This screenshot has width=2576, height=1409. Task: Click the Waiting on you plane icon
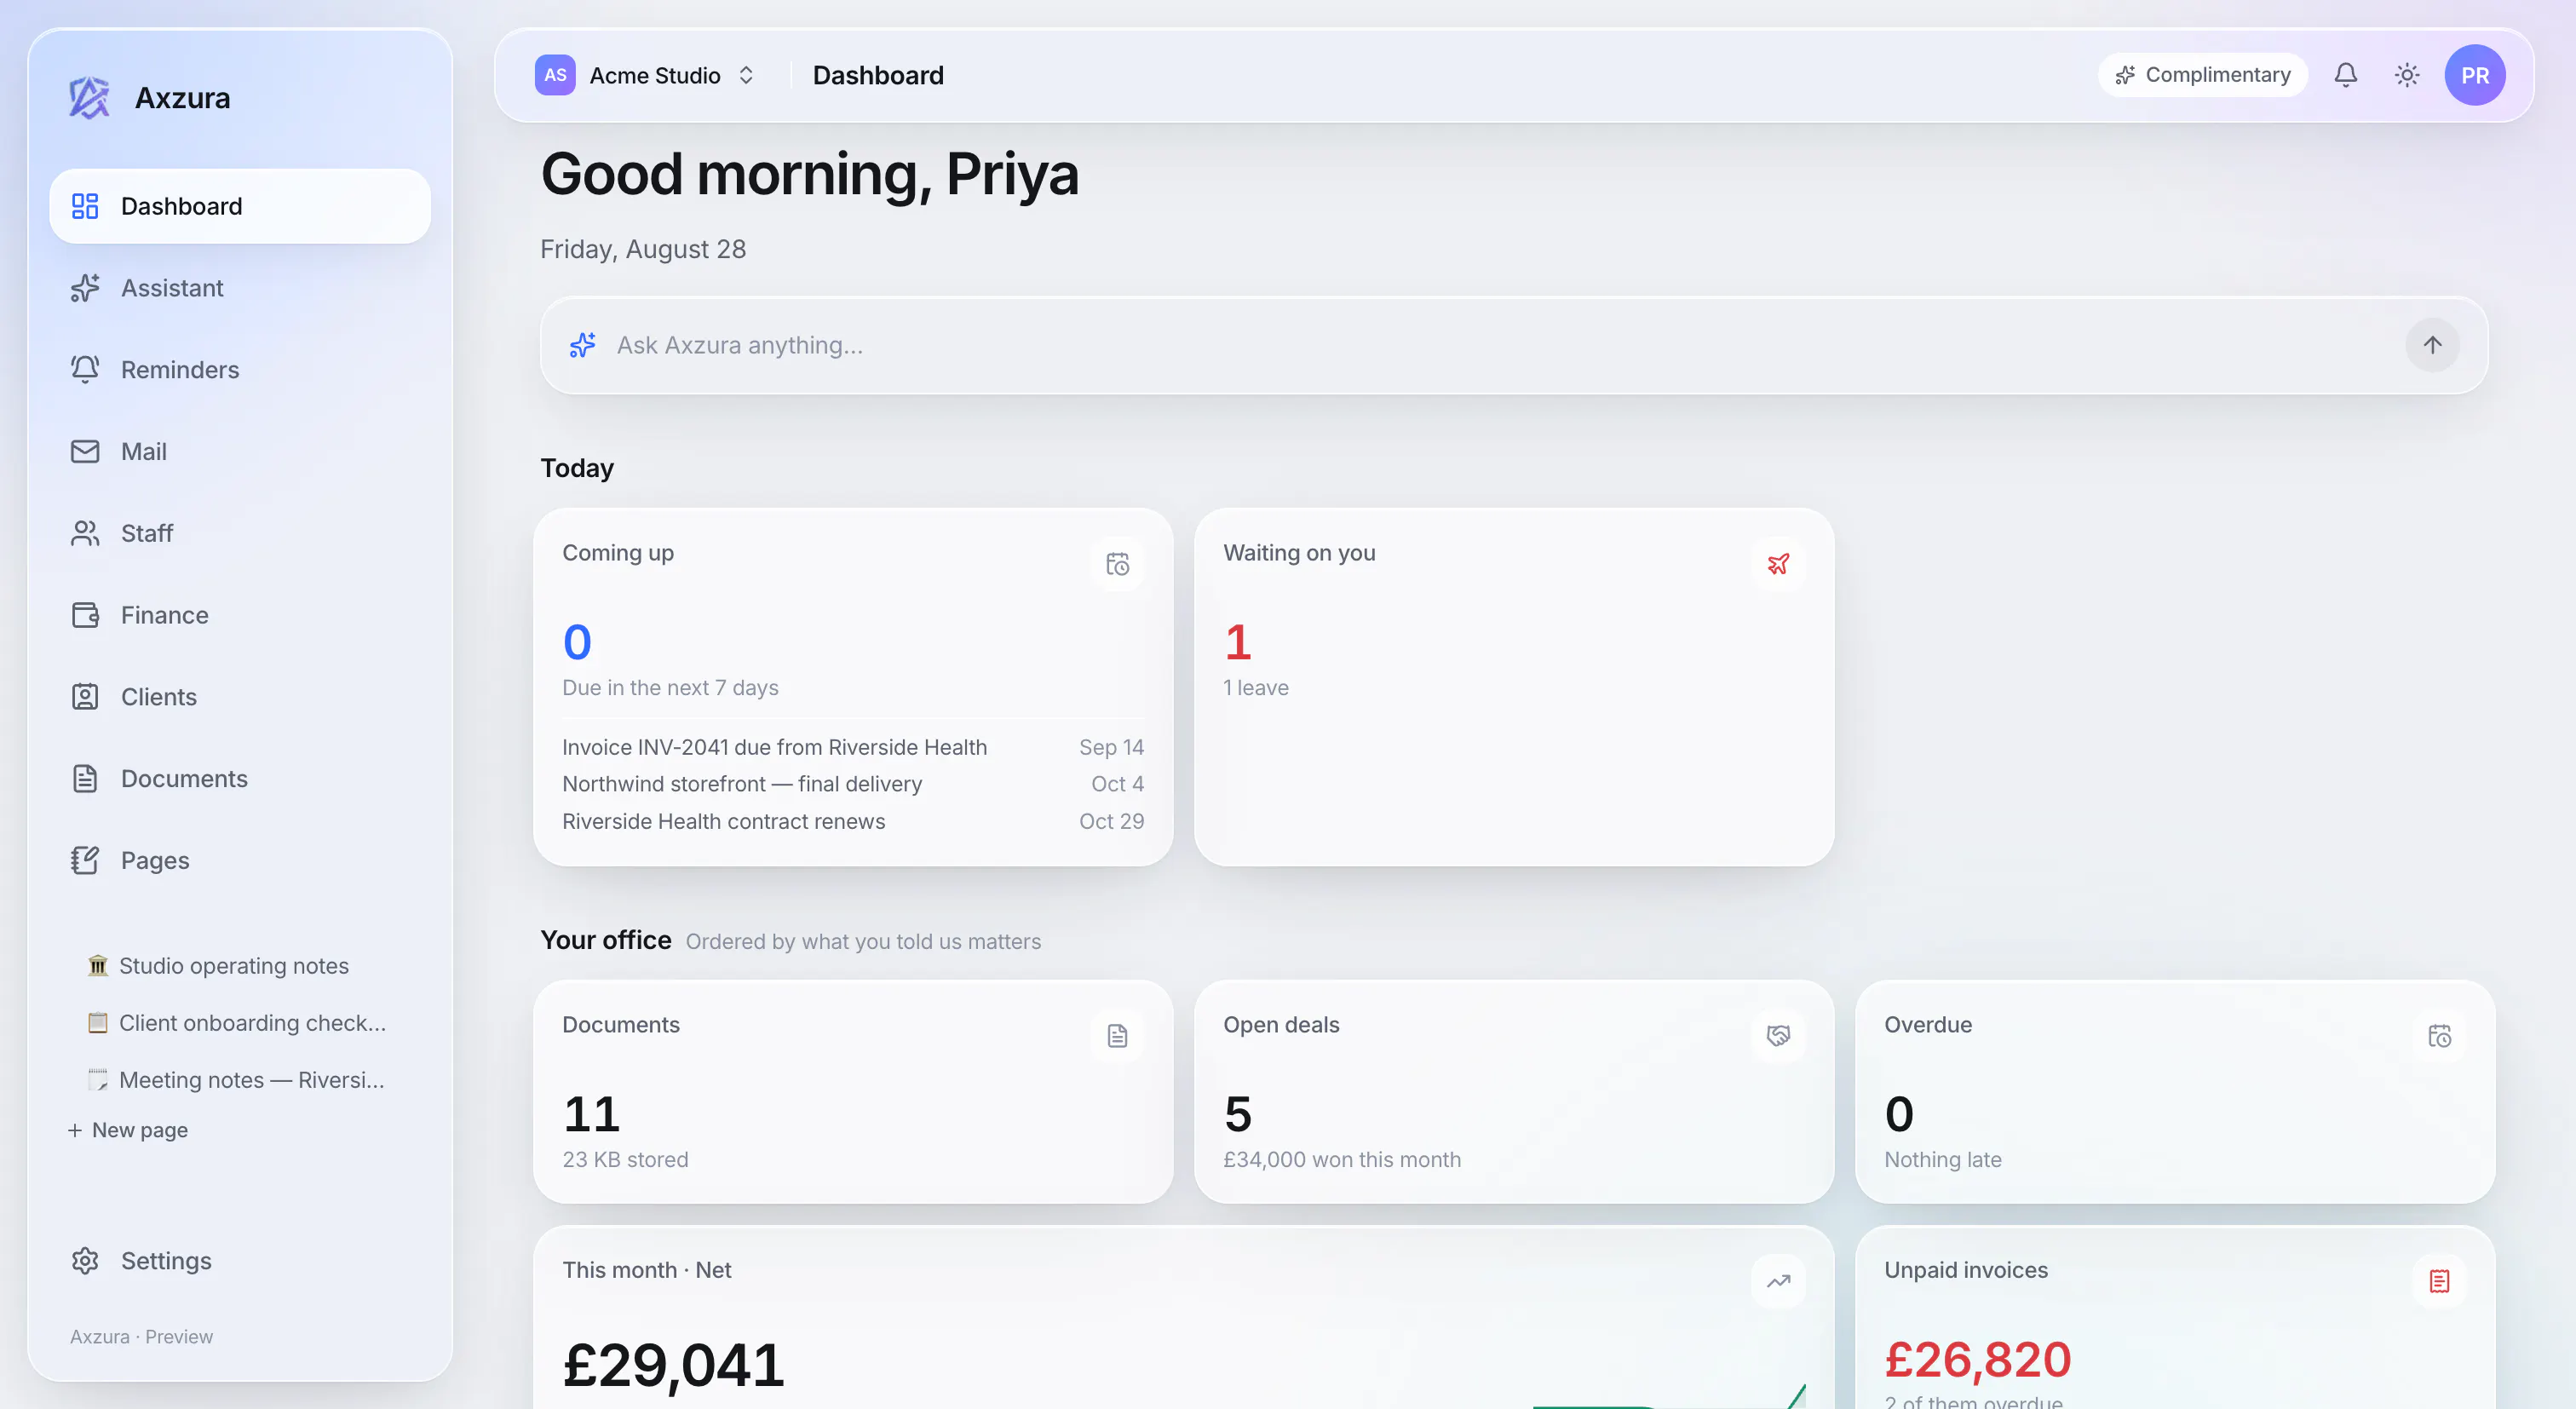1777,564
